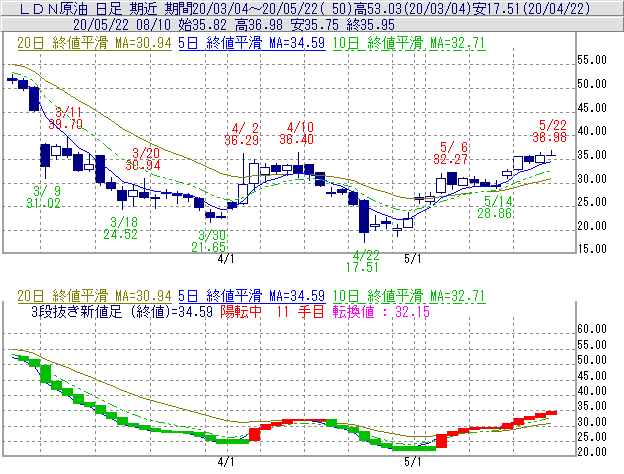Viewport: 624px width, 474px height.
Task: Click '5/1' date label under lower chart
Action: click(412, 462)
